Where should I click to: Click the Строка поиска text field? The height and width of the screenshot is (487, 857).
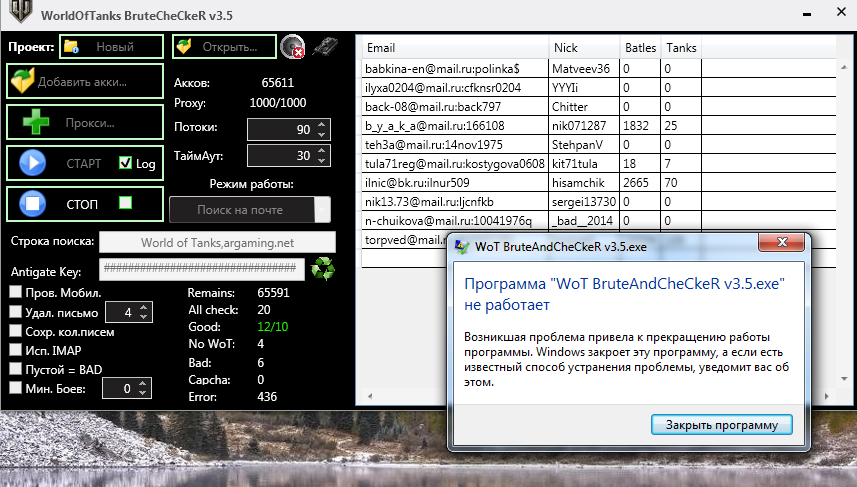[217, 242]
